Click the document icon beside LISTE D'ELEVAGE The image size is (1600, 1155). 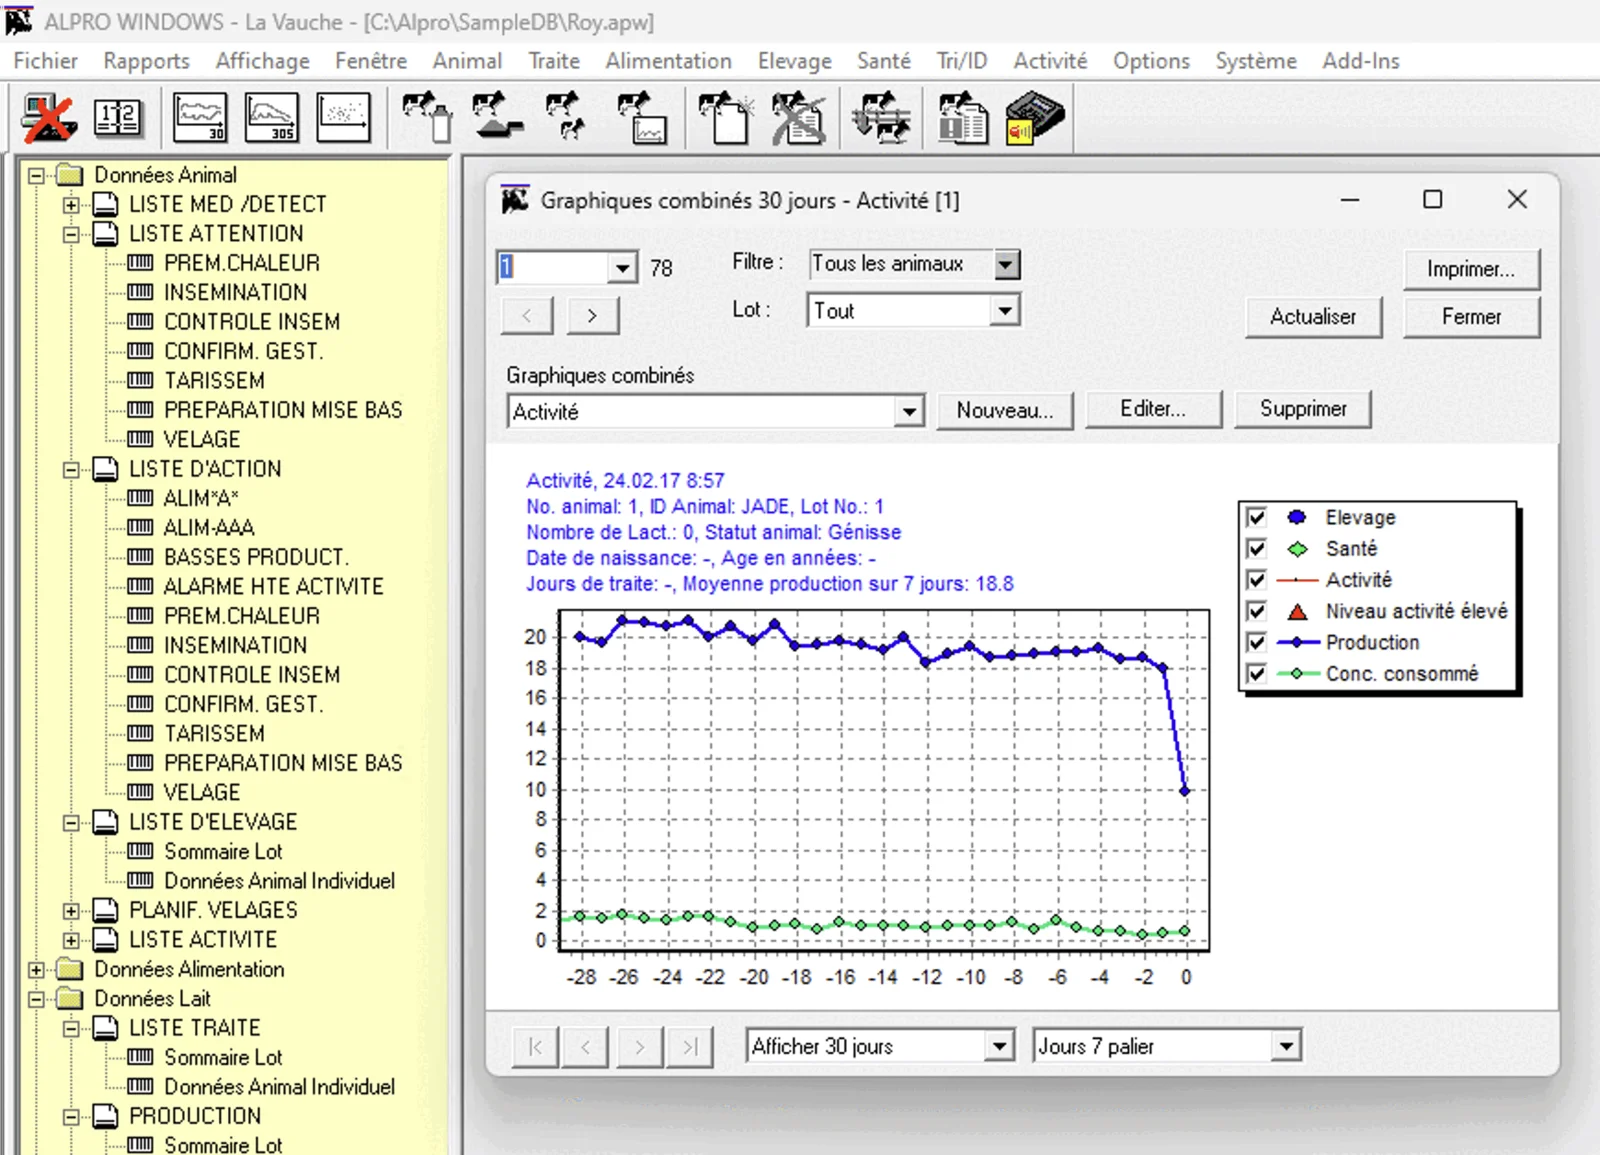tap(105, 822)
